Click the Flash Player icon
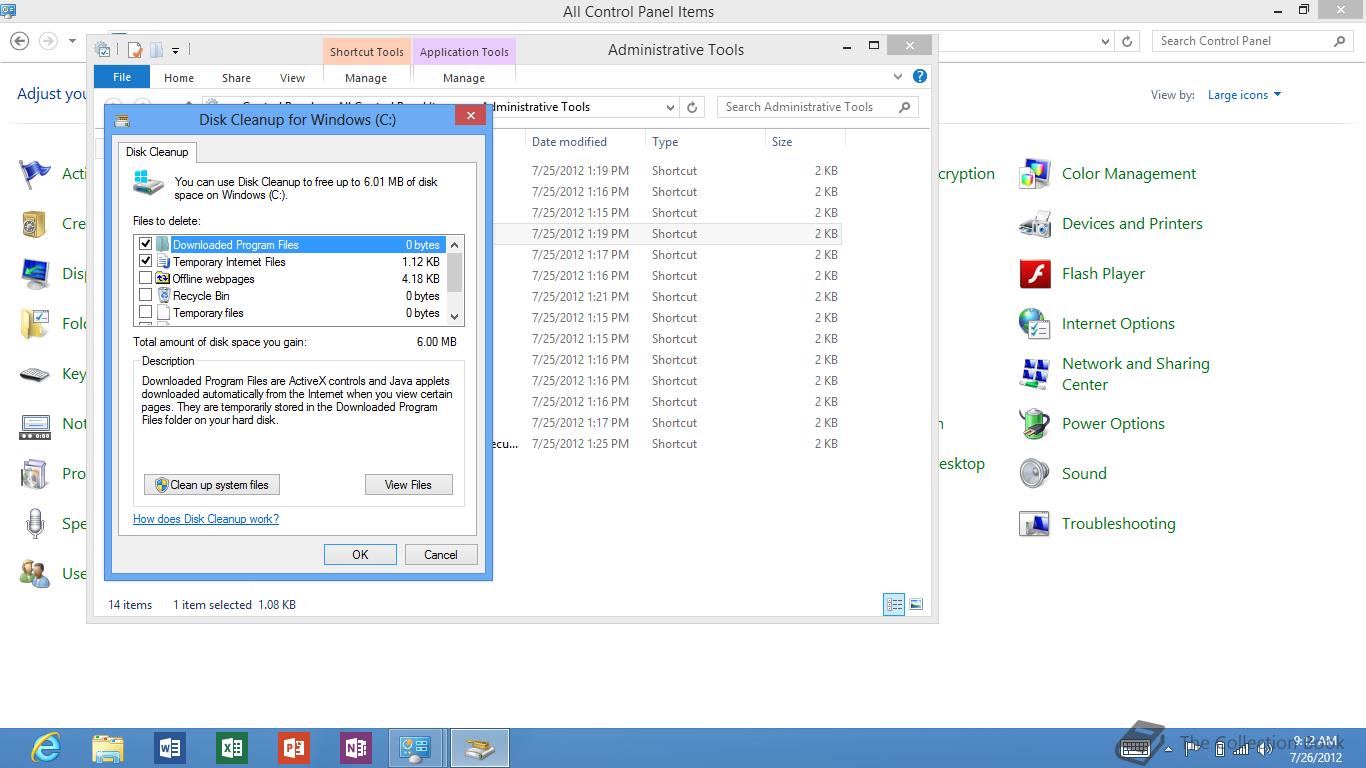The height and width of the screenshot is (768, 1366). pyautogui.click(x=1035, y=274)
